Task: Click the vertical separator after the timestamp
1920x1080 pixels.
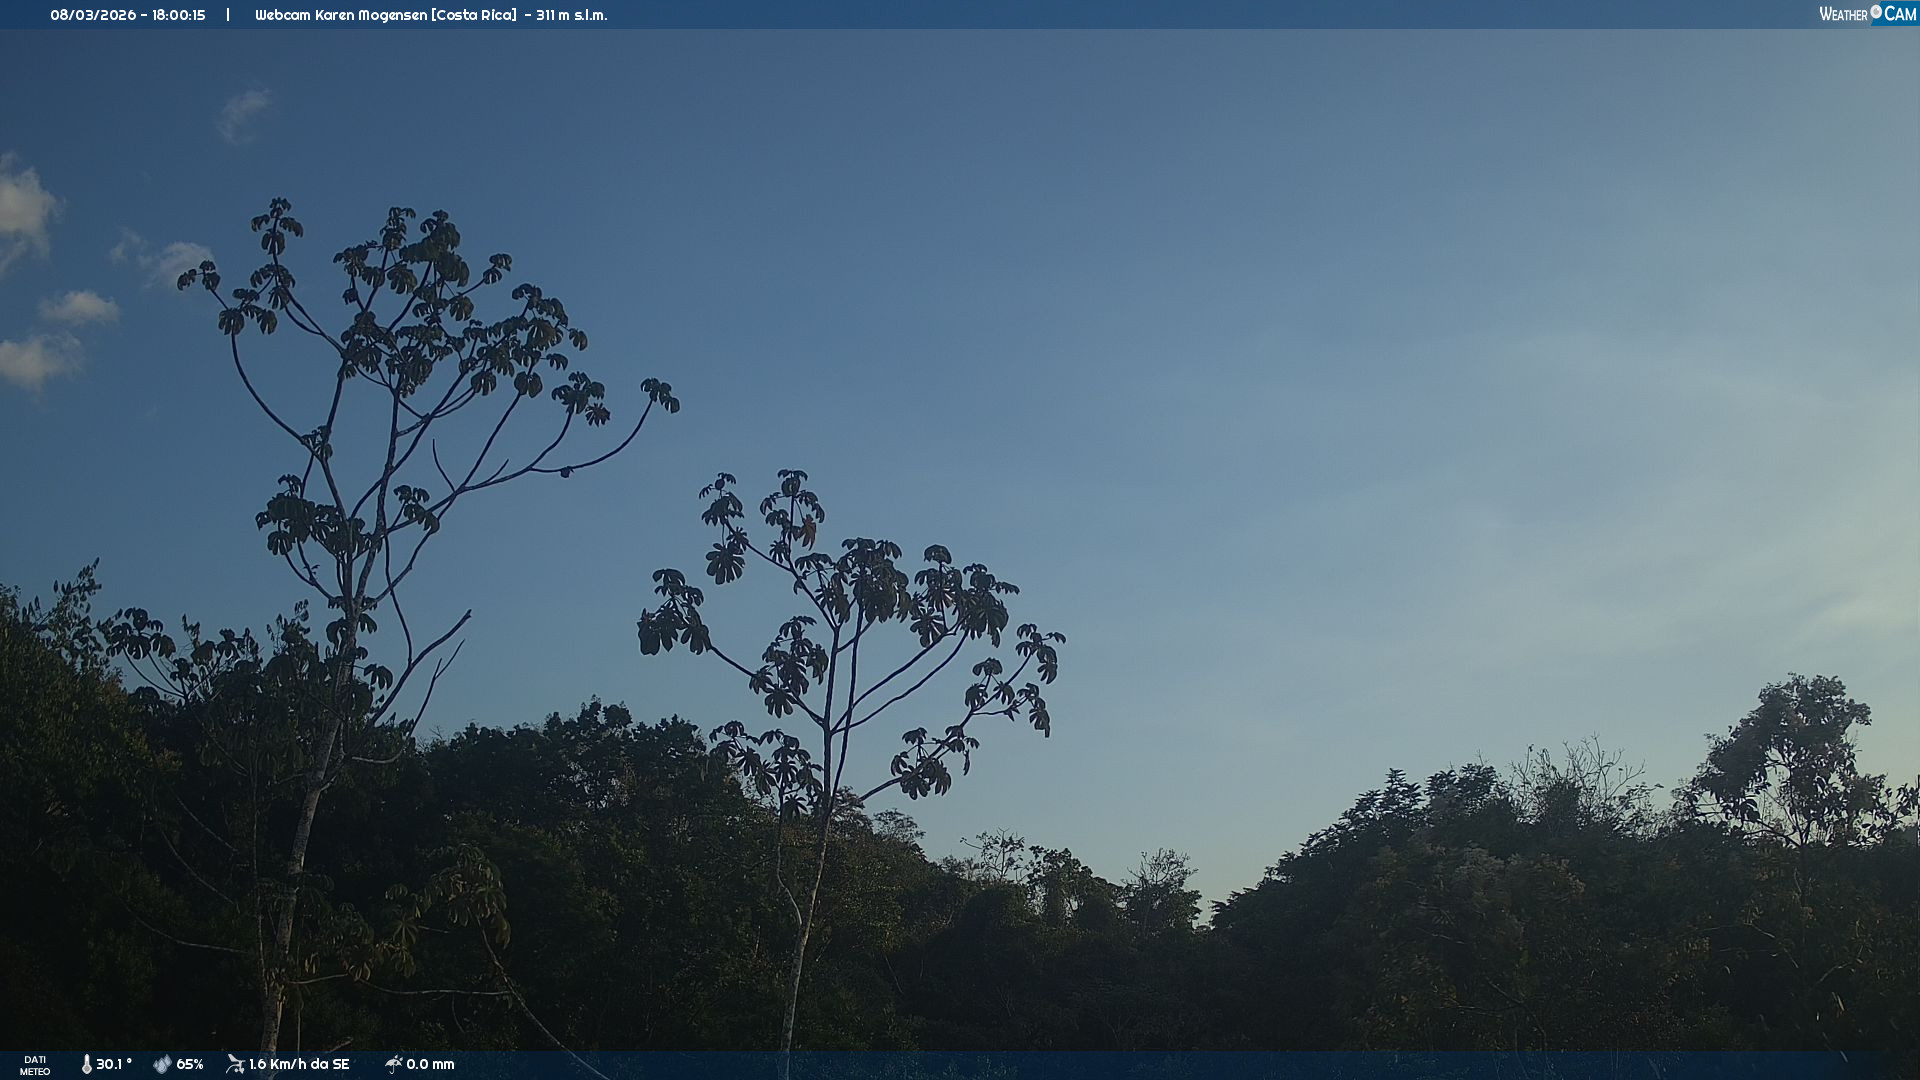Action: pos(228,15)
